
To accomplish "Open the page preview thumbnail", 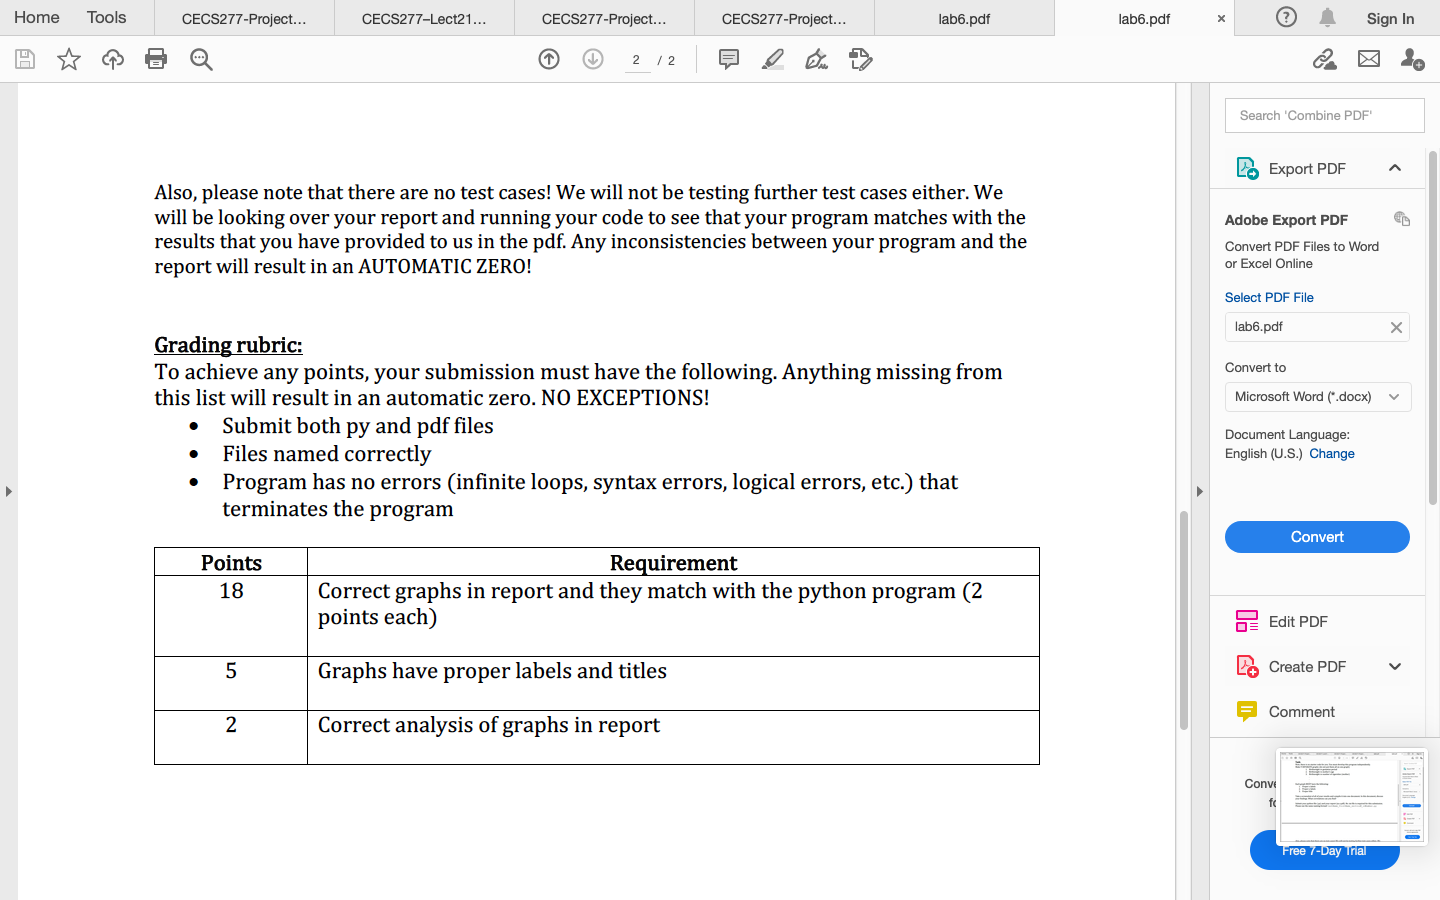I will 1352,795.
